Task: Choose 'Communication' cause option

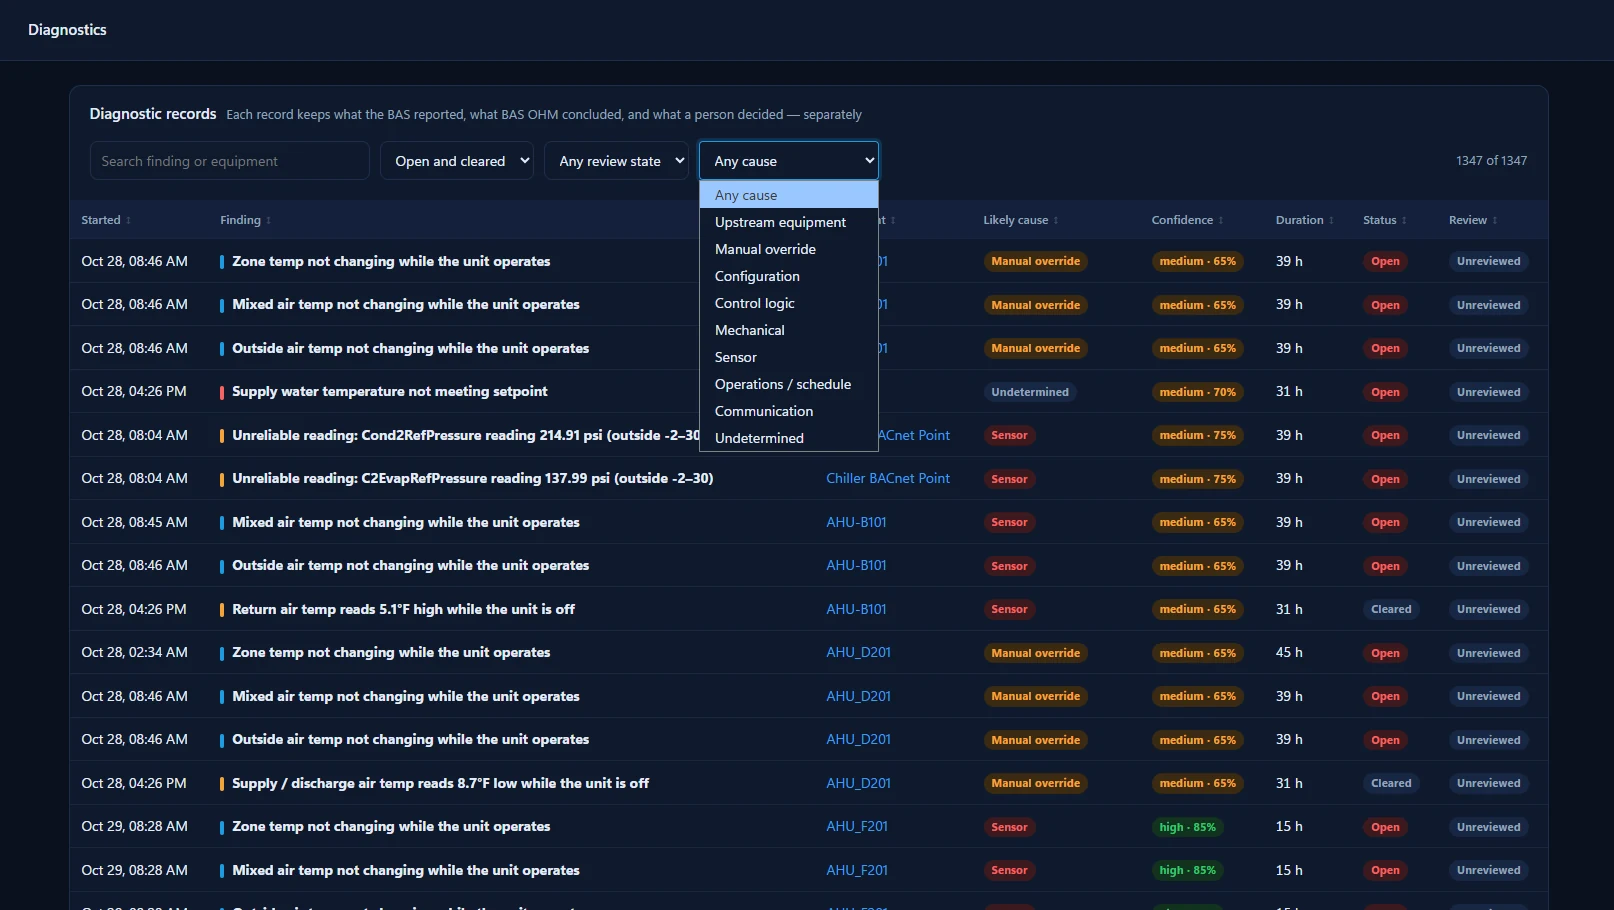Action: (x=788, y=411)
